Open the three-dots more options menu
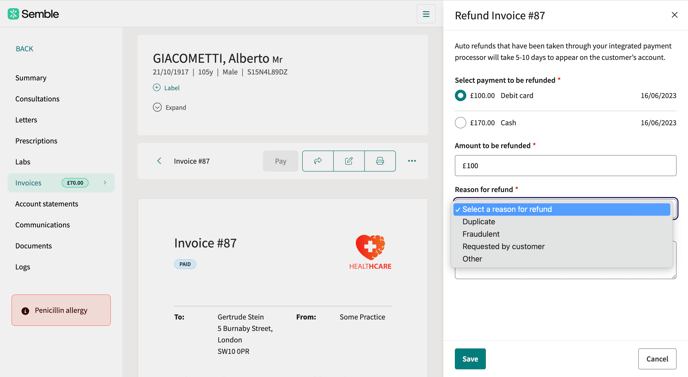Image resolution: width=688 pixels, height=377 pixels. click(x=412, y=161)
